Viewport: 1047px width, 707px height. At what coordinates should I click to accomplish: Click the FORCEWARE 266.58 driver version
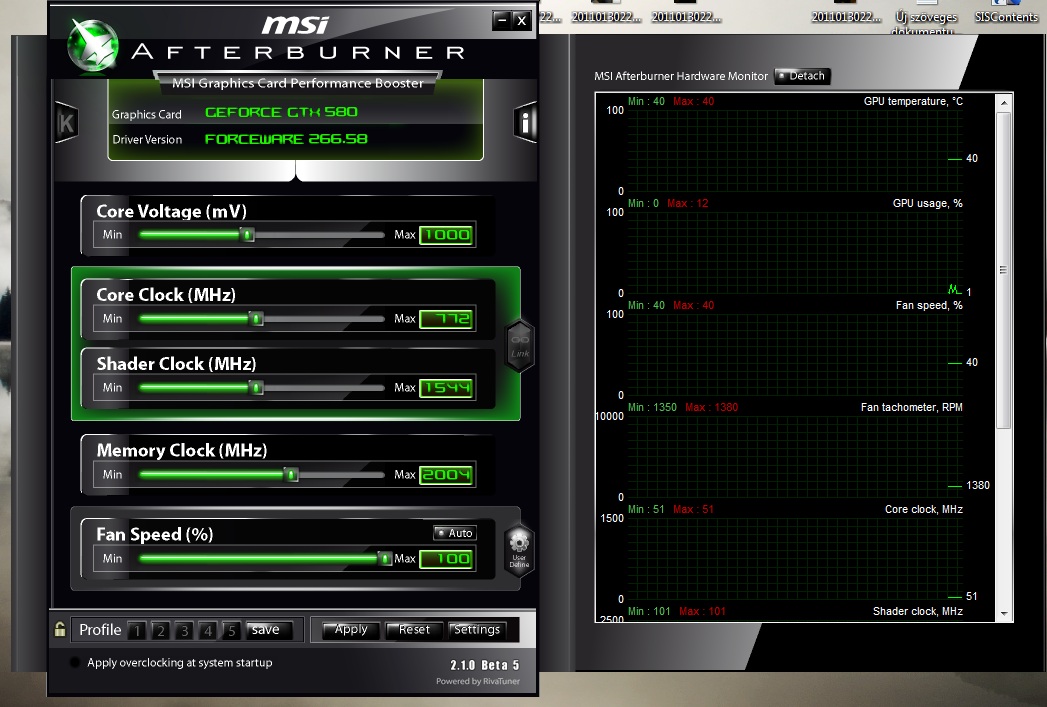point(286,139)
